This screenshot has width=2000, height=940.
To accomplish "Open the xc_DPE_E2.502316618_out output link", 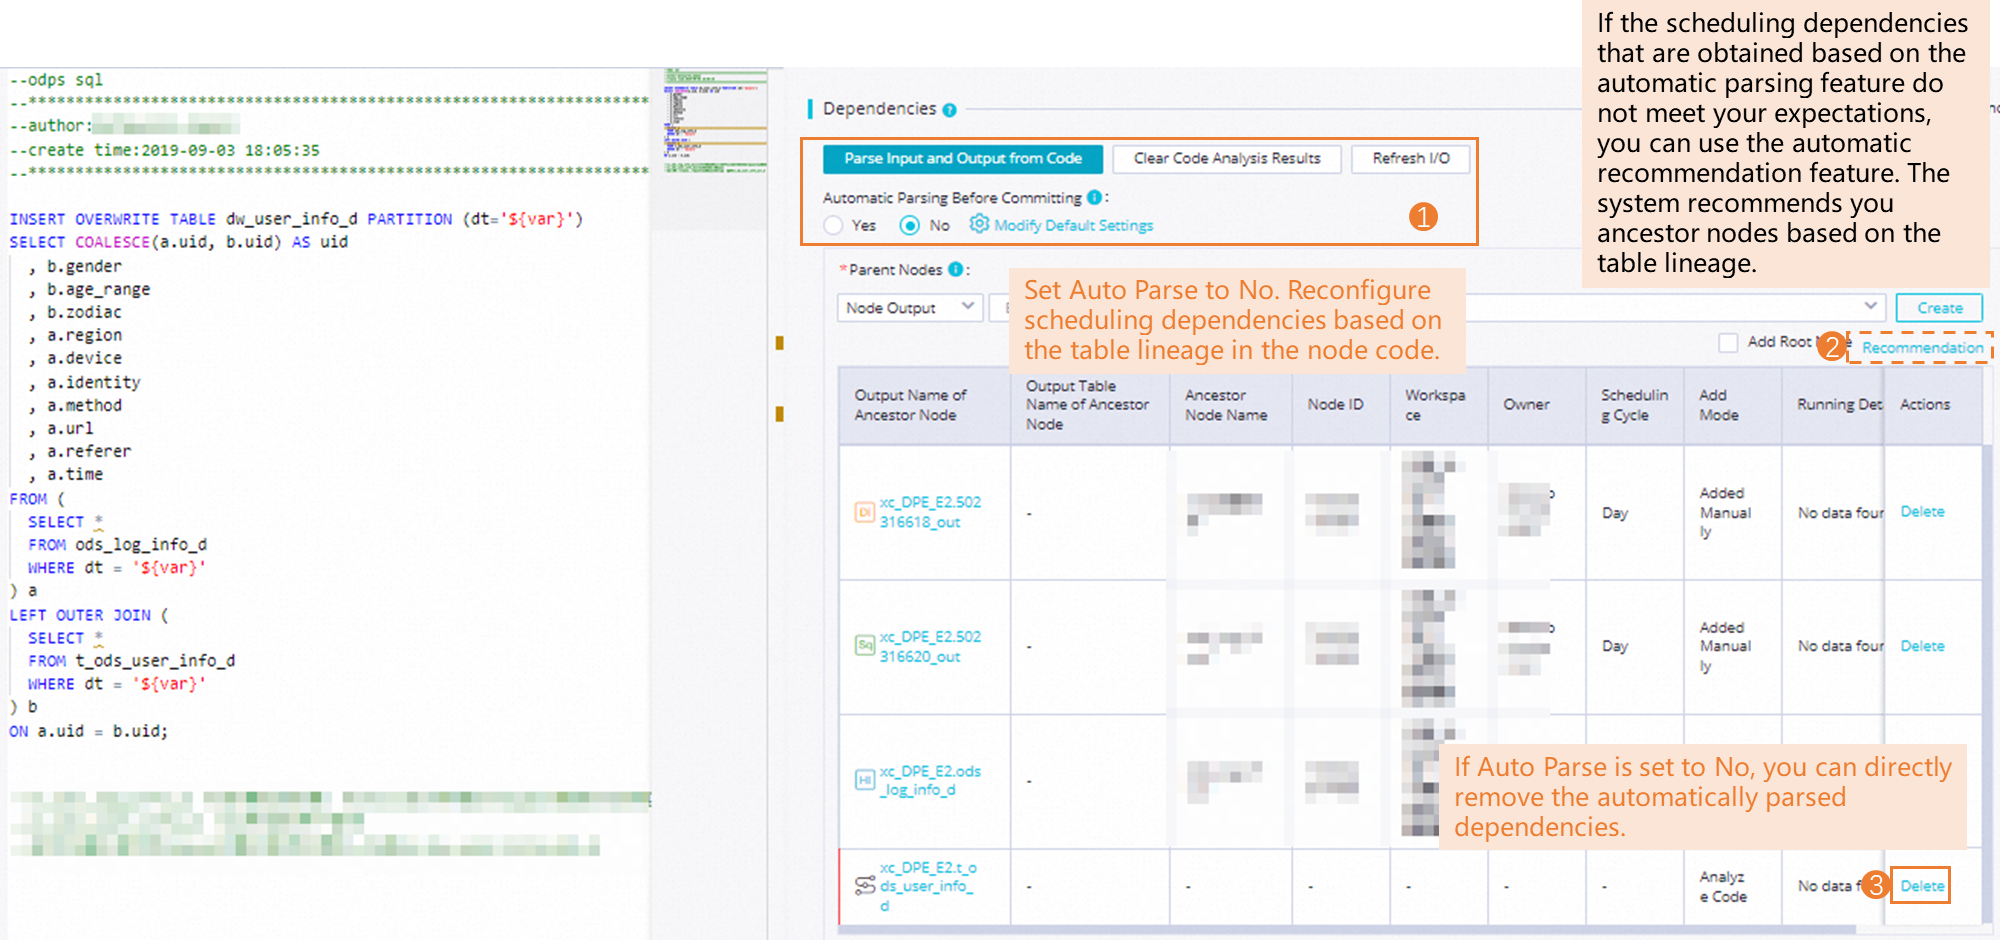I will tap(930, 512).
